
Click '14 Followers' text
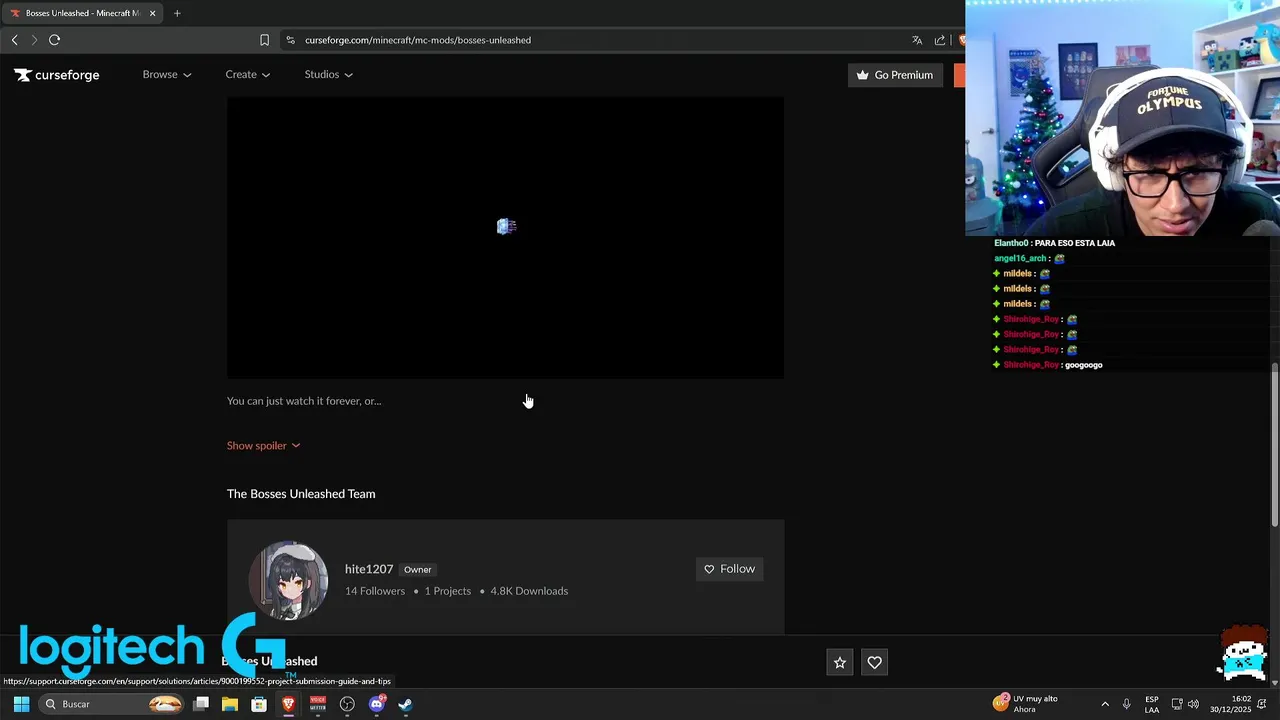(x=375, y=591)
